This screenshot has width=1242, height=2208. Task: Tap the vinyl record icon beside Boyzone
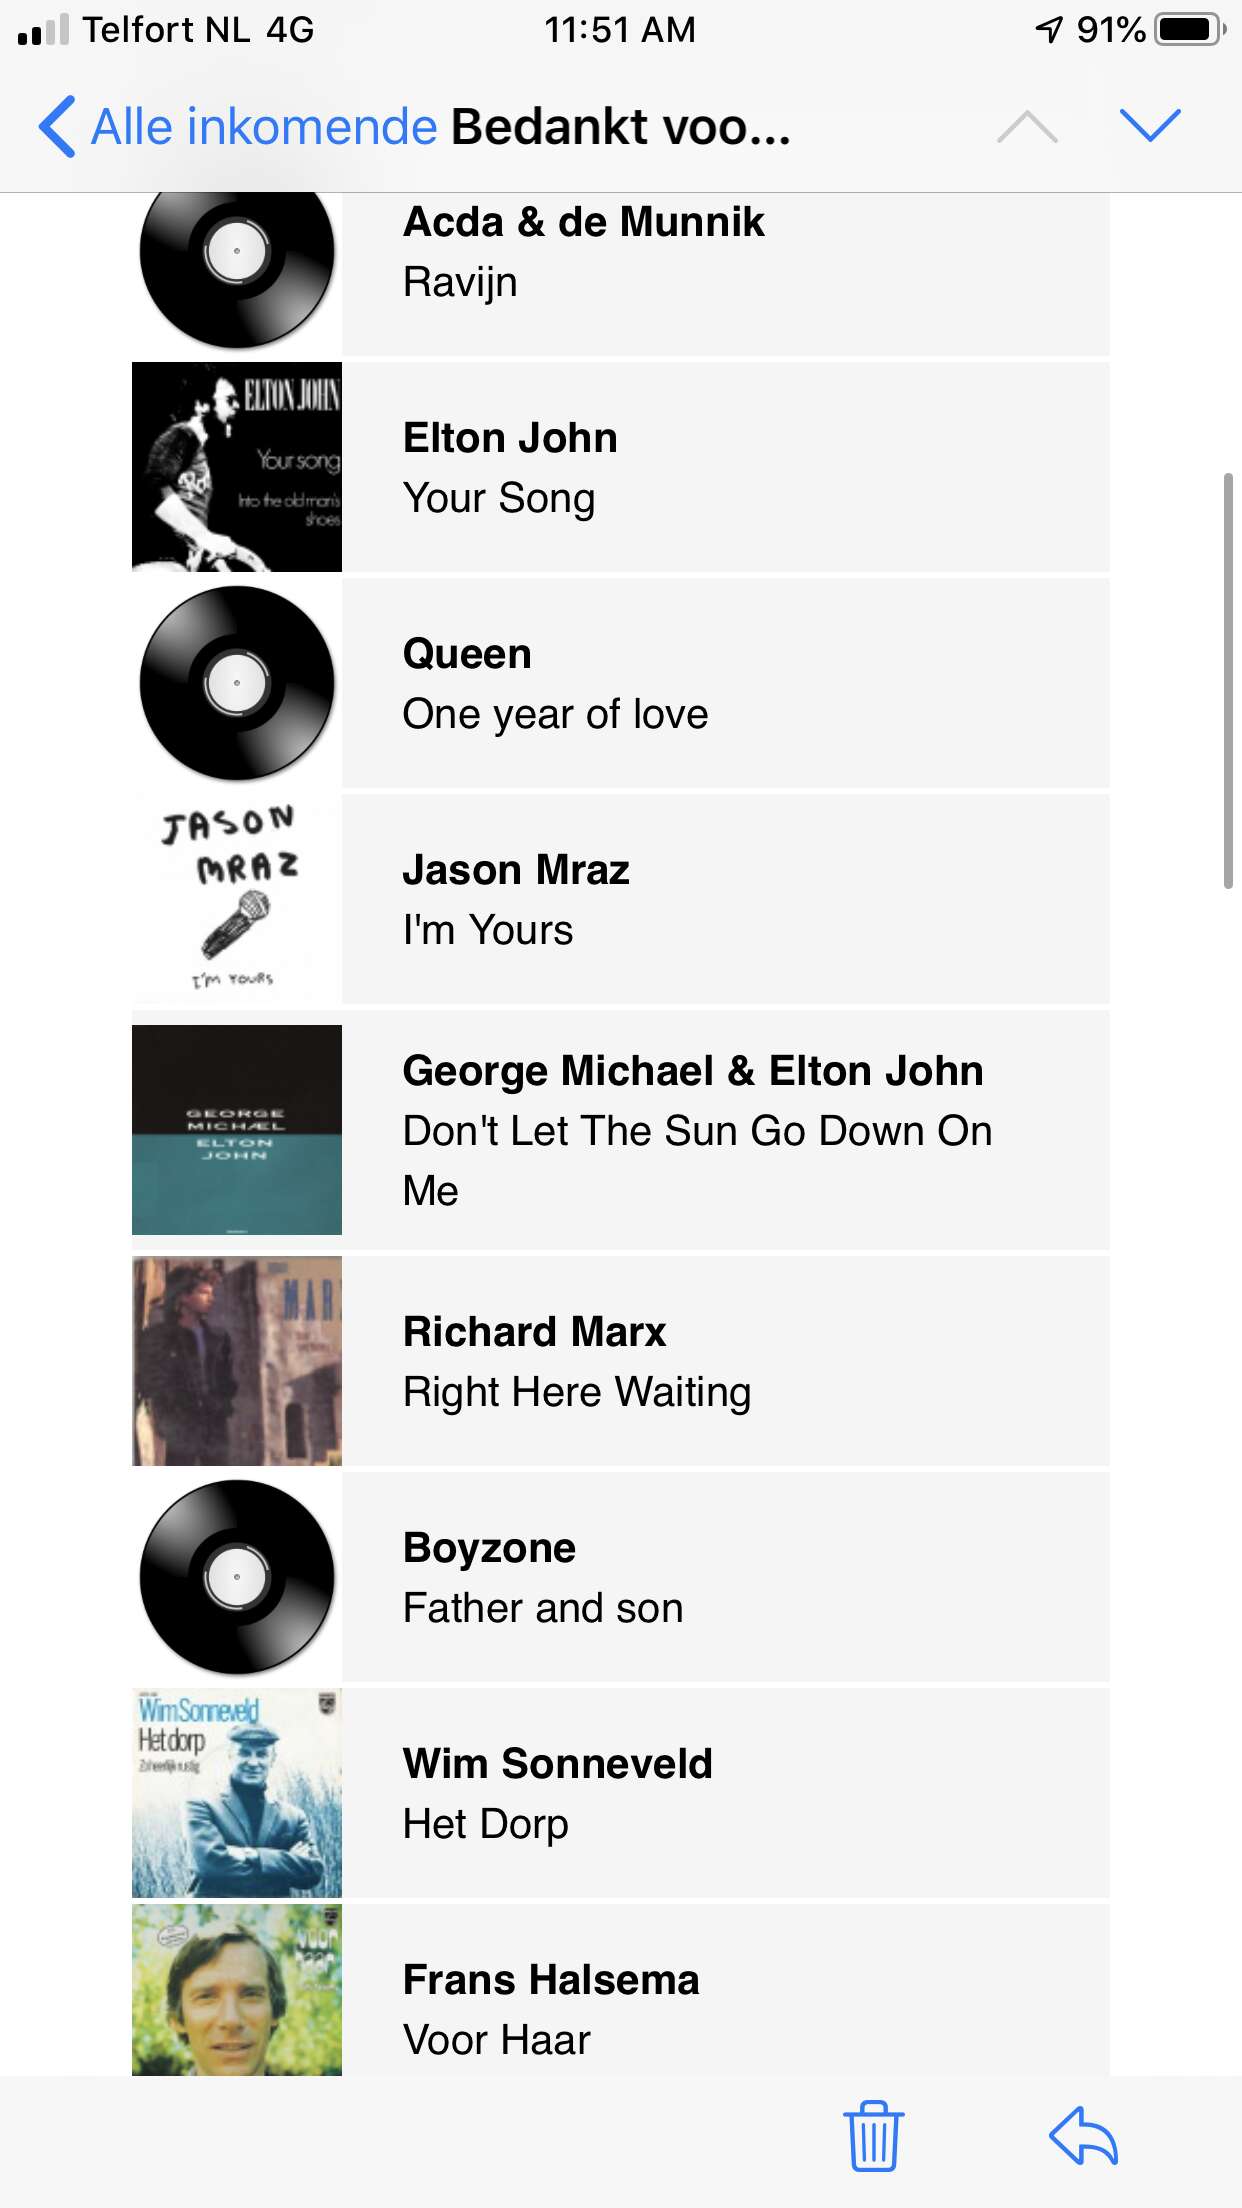(x=237, y=1577)
